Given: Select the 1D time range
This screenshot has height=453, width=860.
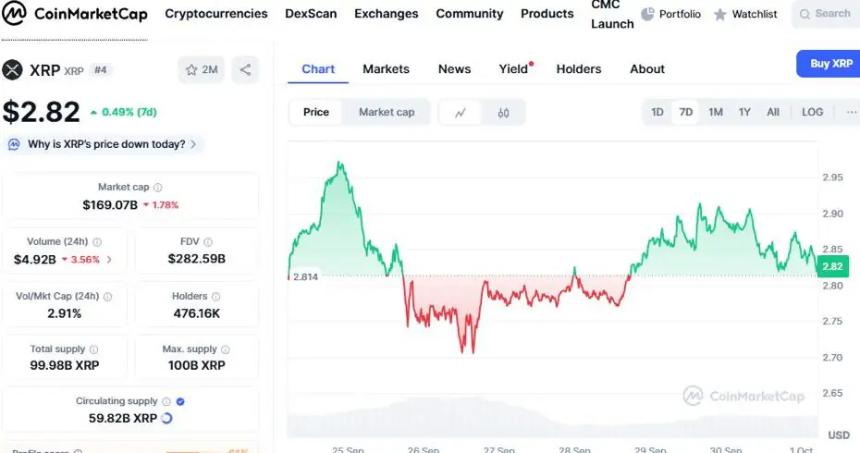Looking at the screenshot, I should click(x=657, y=112).
